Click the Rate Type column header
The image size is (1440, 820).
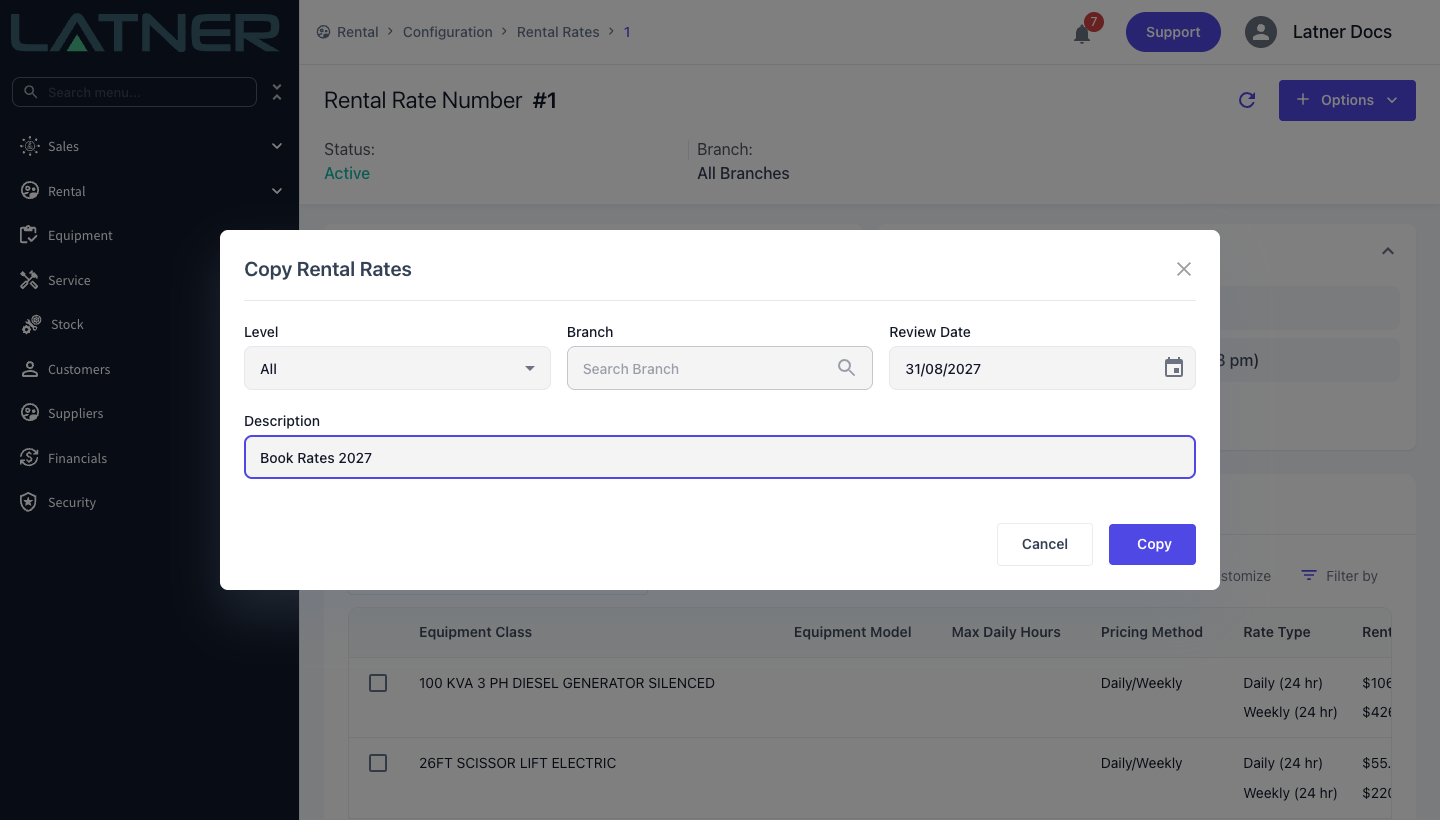1276,632
